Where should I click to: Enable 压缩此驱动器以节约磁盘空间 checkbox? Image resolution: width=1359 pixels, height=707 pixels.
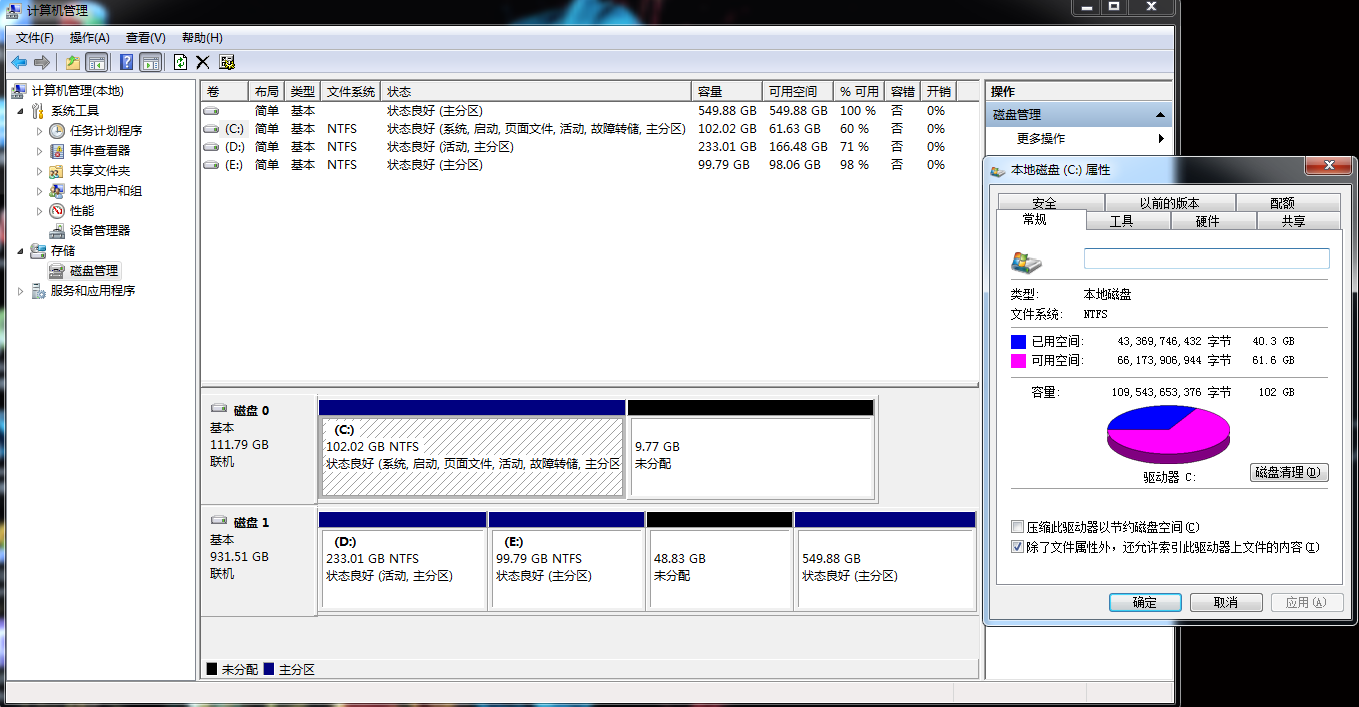pyautogui.click(x=1018, y=527)
